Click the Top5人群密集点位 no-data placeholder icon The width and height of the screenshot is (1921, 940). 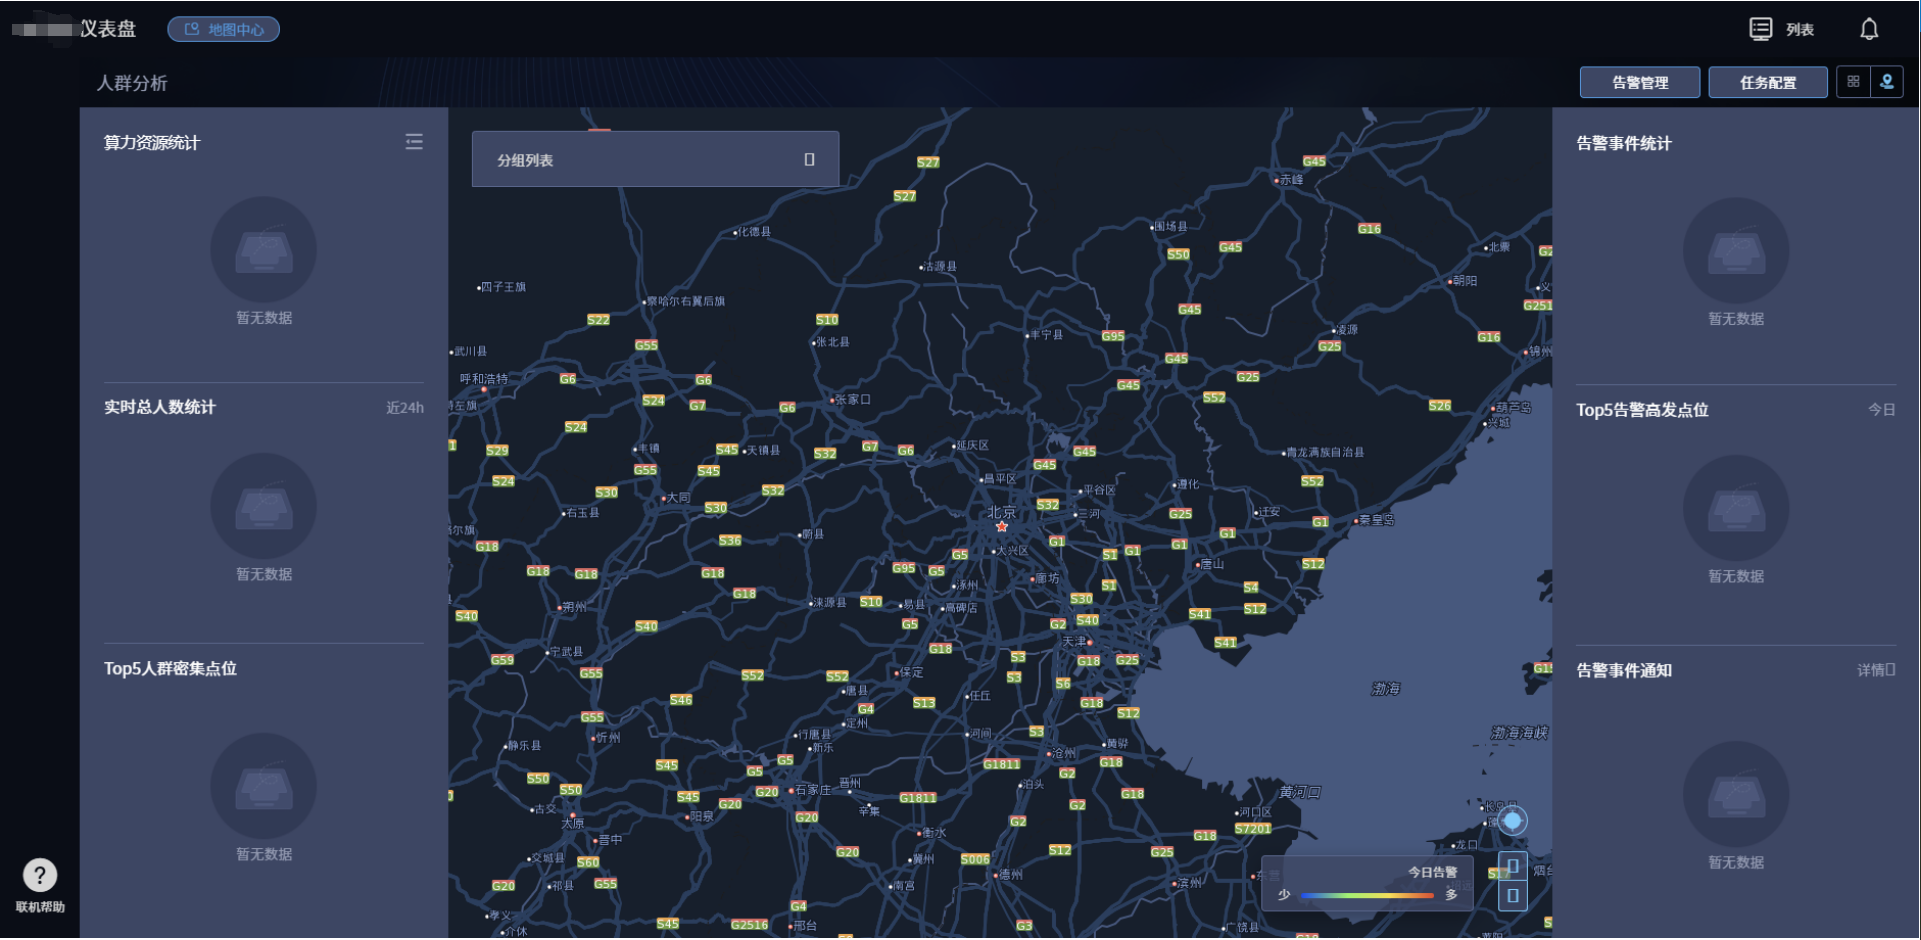point(263,786)
